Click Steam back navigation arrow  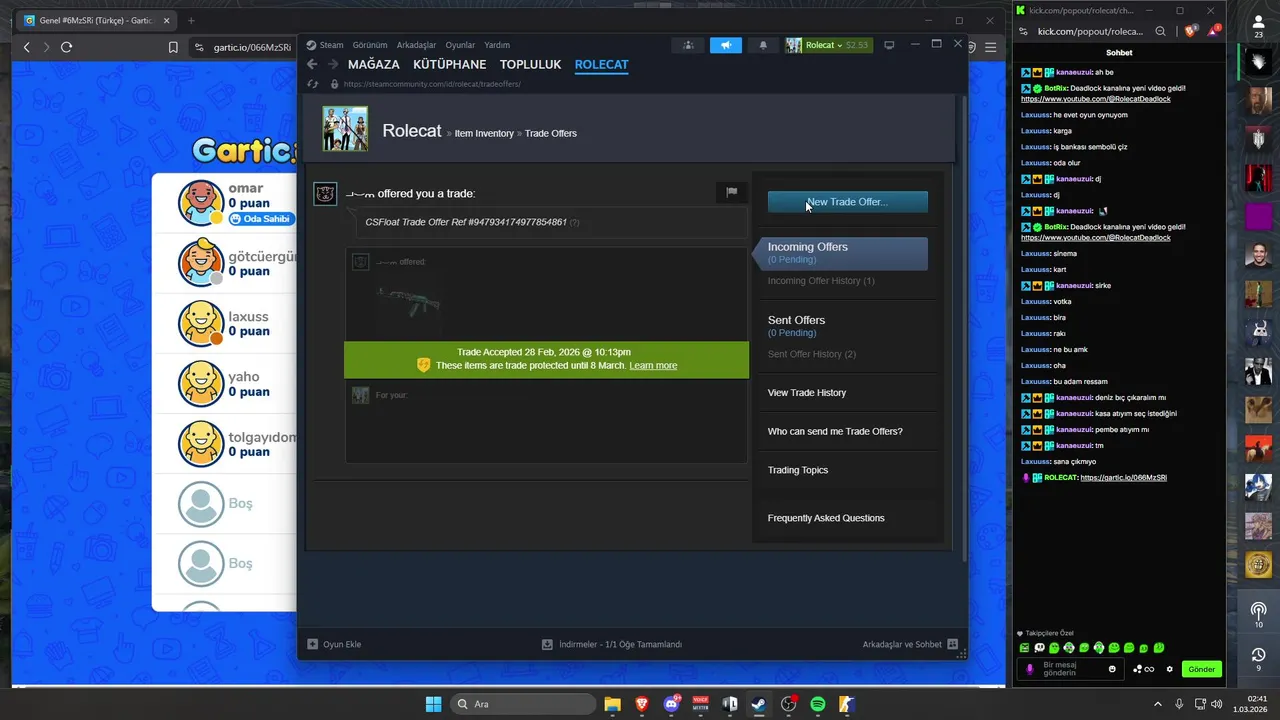pos(312,64)
